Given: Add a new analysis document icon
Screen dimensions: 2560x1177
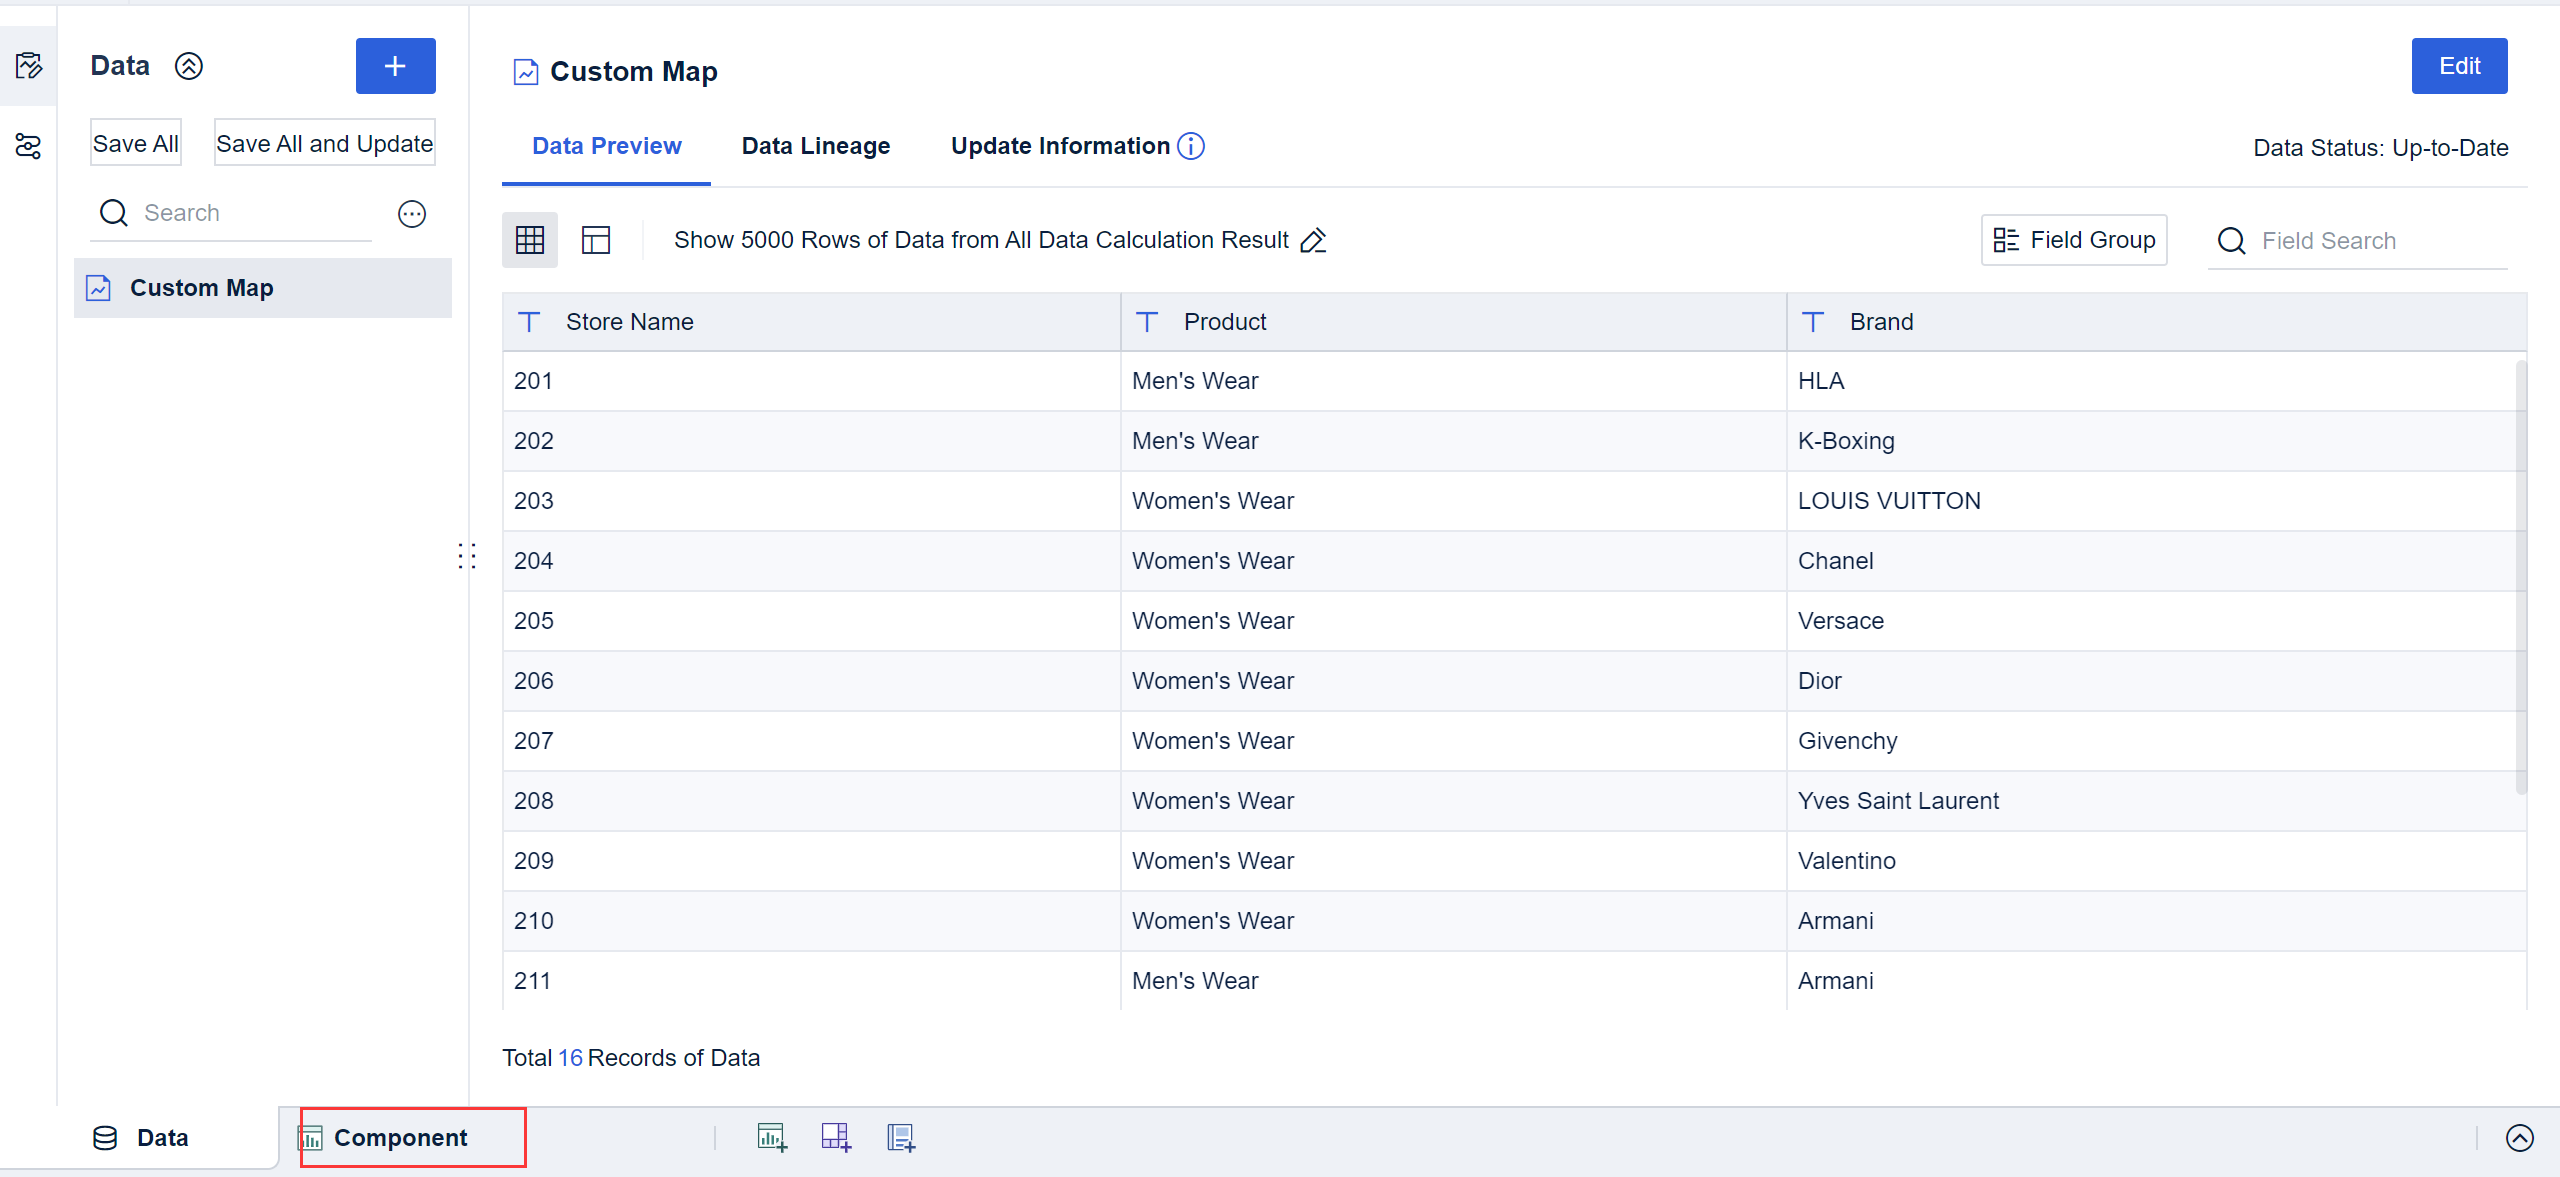Looking at the screenshot, I should click(901, 1138).
